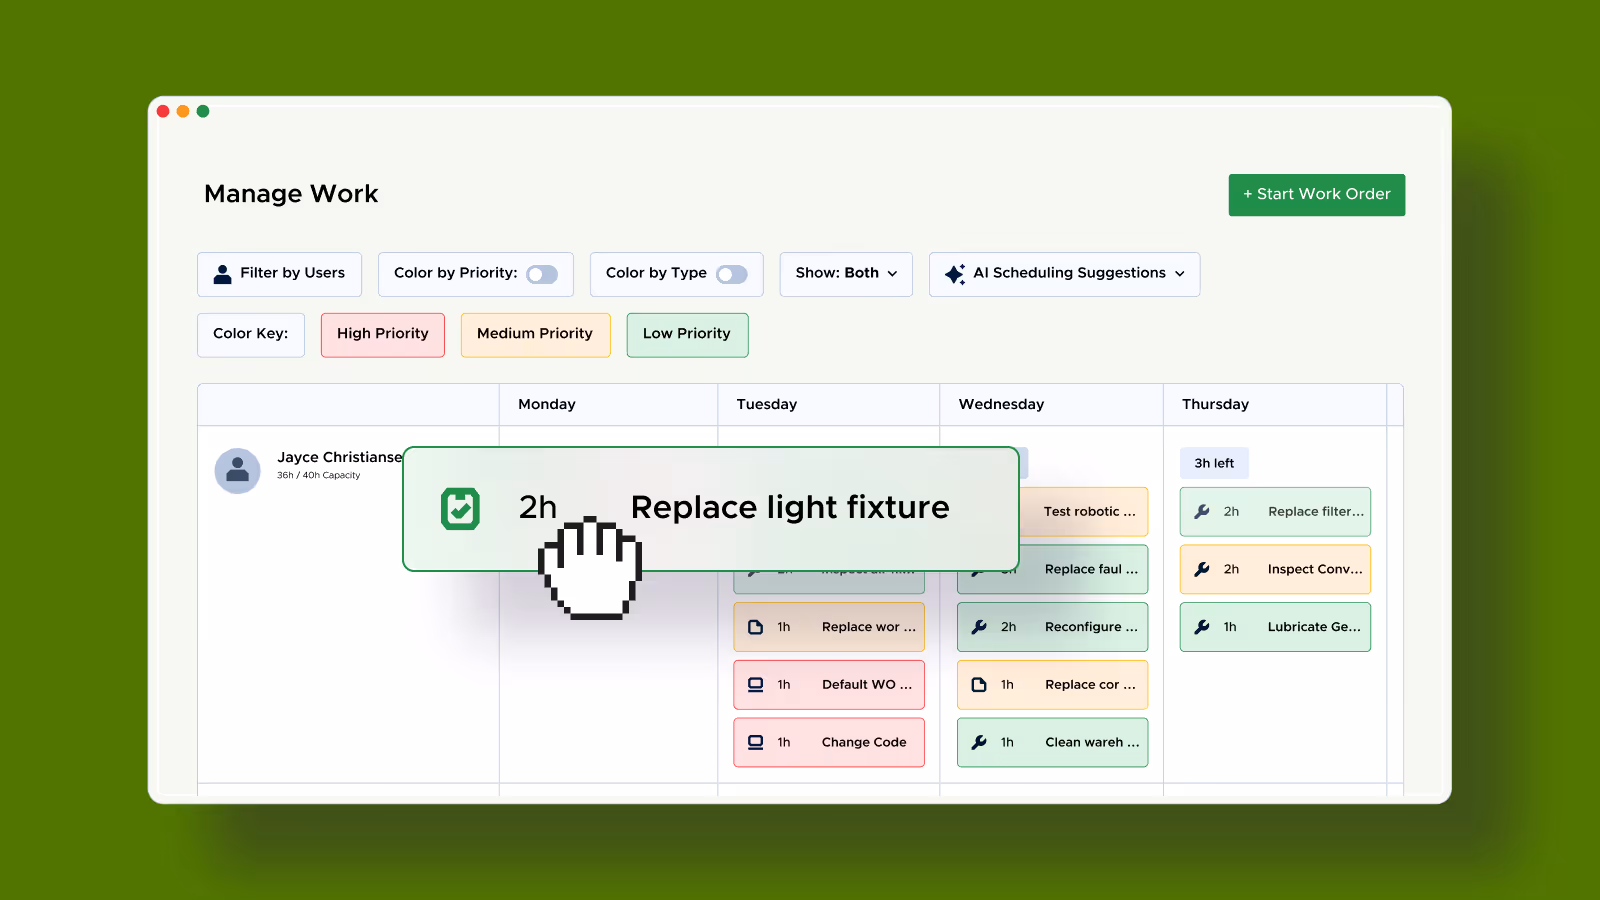The image size is (1600, 900).
Task: Click the monitor icon on Change Code card
Action: tap(755, 742)
